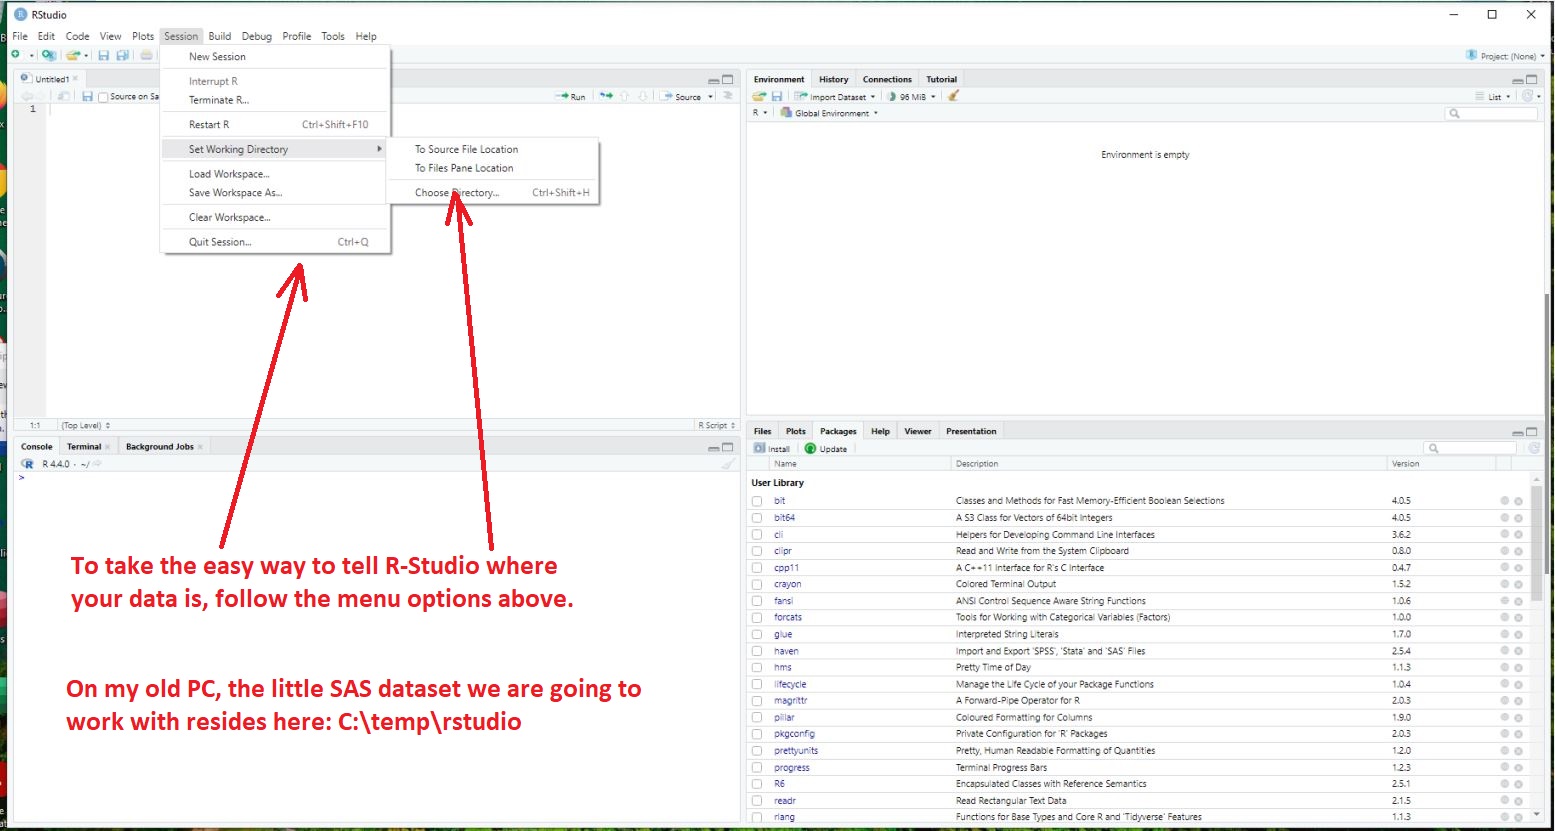Screen dimensions: 1555x831
Task: Toggle the Source on Save checkbox
Action: (x=103, y=97)
